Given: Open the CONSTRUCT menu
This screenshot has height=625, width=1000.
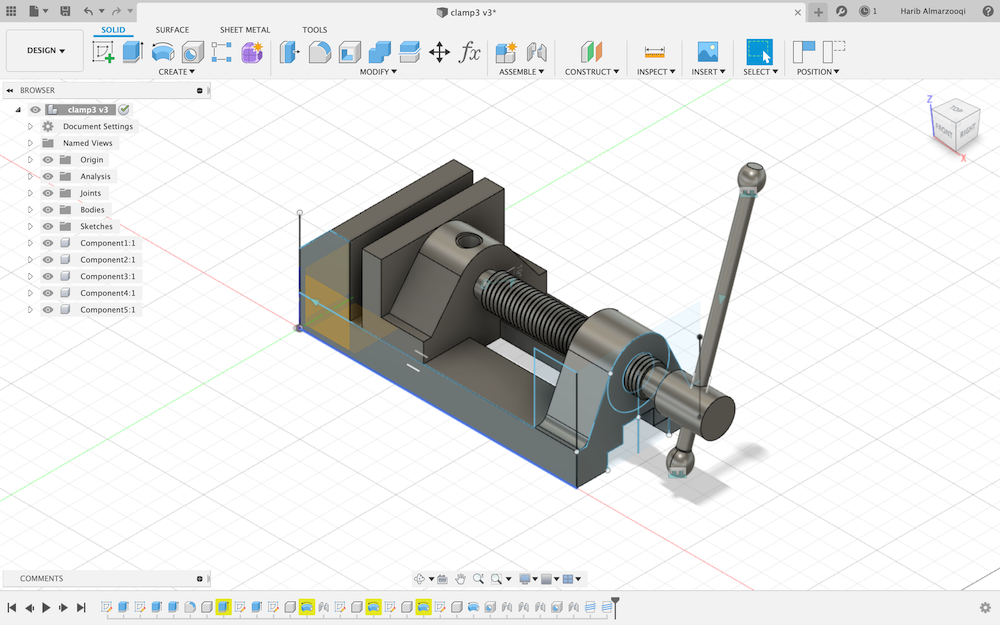Looking at the screenshot, I should click(x=592, y=72).
